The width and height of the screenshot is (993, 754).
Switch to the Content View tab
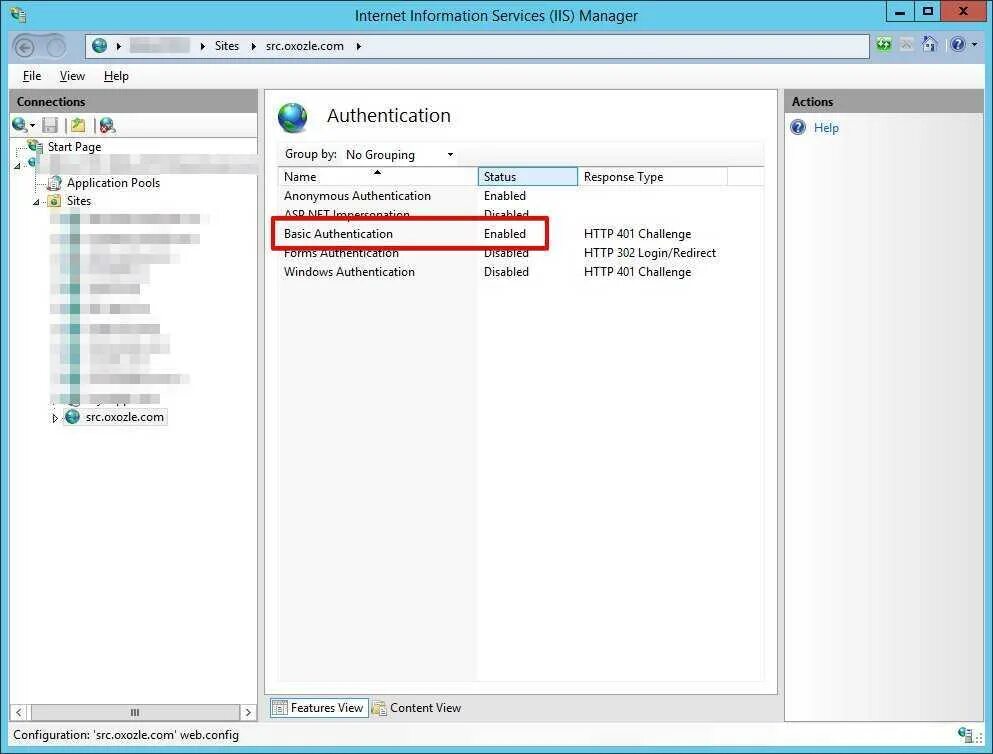pos(417,708)
